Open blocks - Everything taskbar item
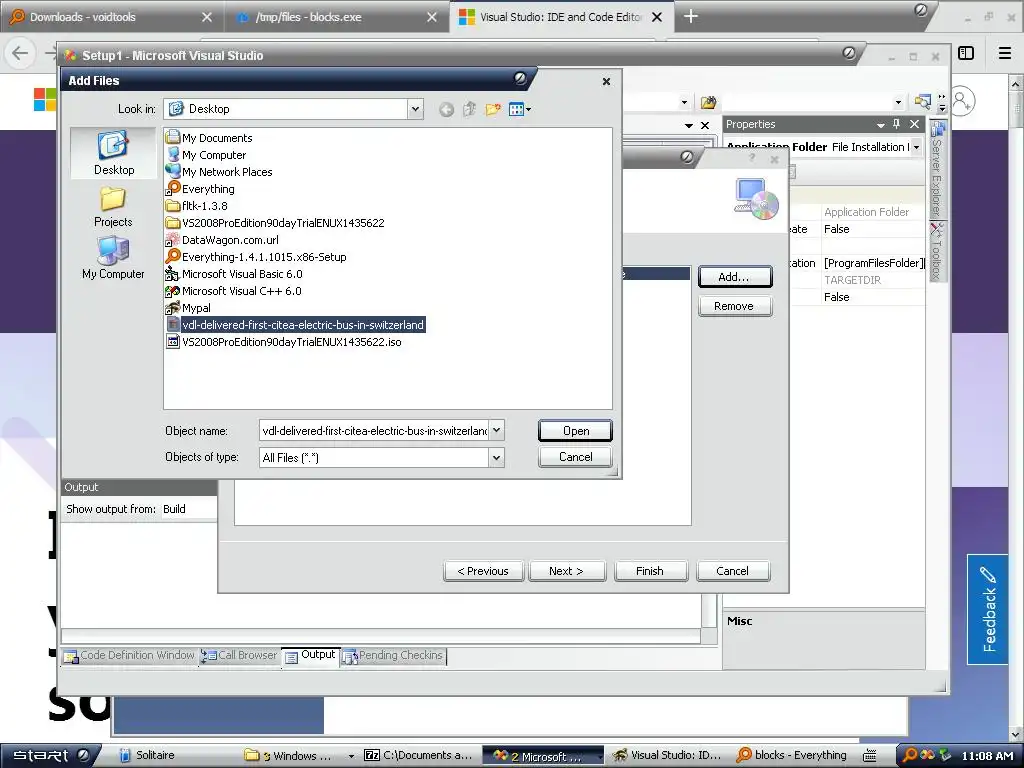 click(x=792, y=756)
